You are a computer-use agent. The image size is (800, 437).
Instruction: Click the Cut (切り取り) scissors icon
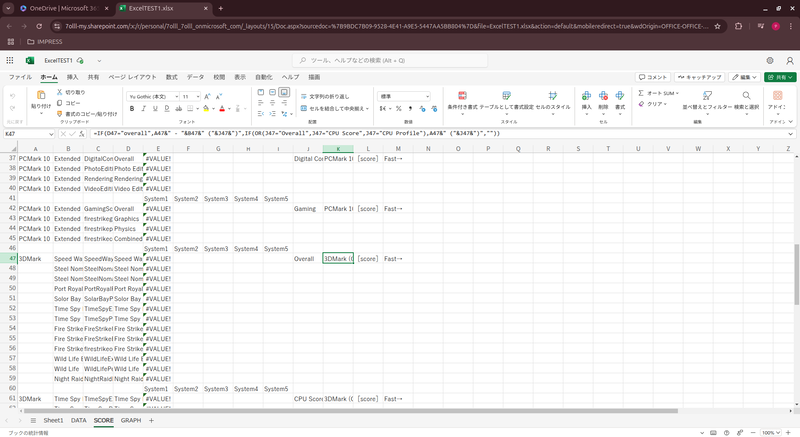pyautogui.click(x=59, y=92)
